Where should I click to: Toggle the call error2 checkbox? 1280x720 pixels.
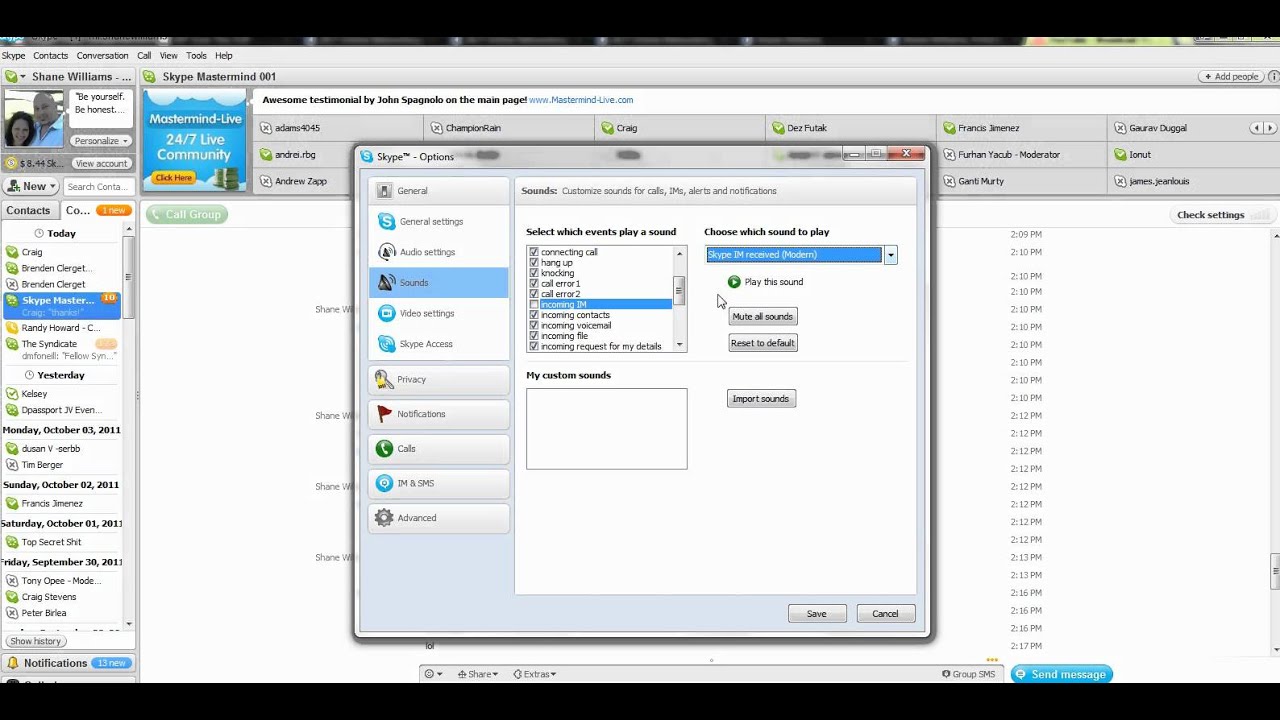click(x=533, y=294)
